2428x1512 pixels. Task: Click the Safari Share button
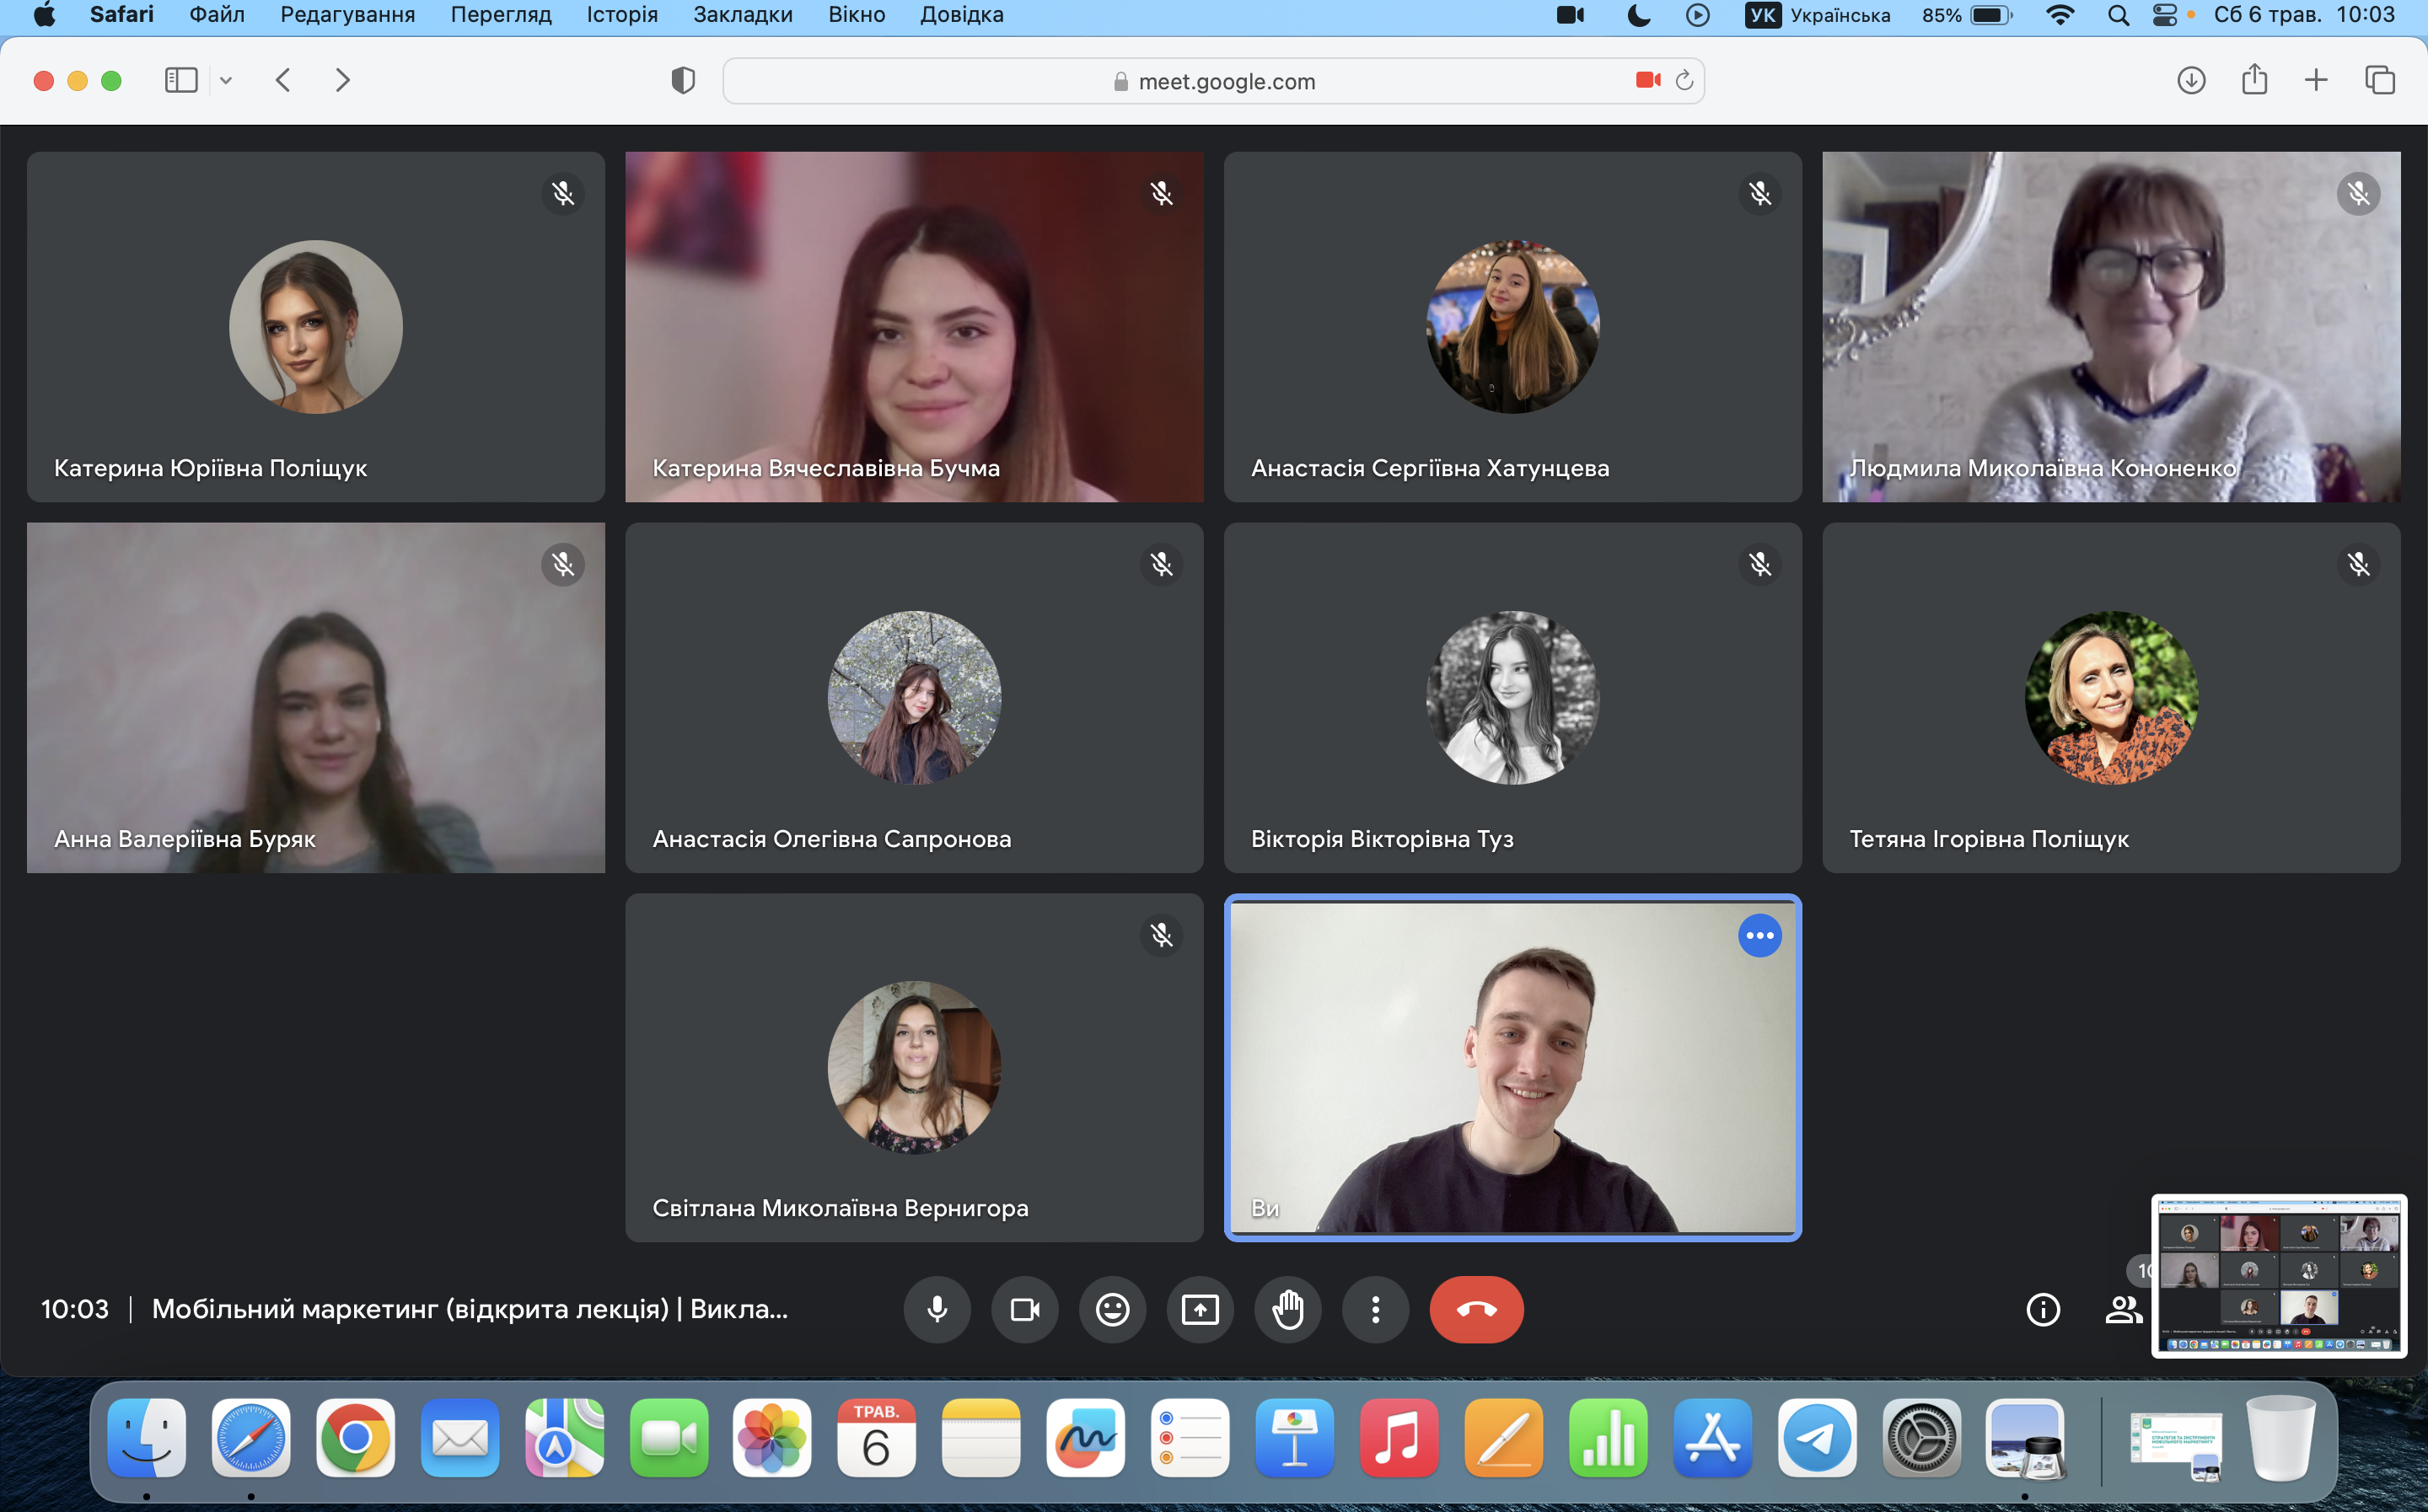point(2254,80)
